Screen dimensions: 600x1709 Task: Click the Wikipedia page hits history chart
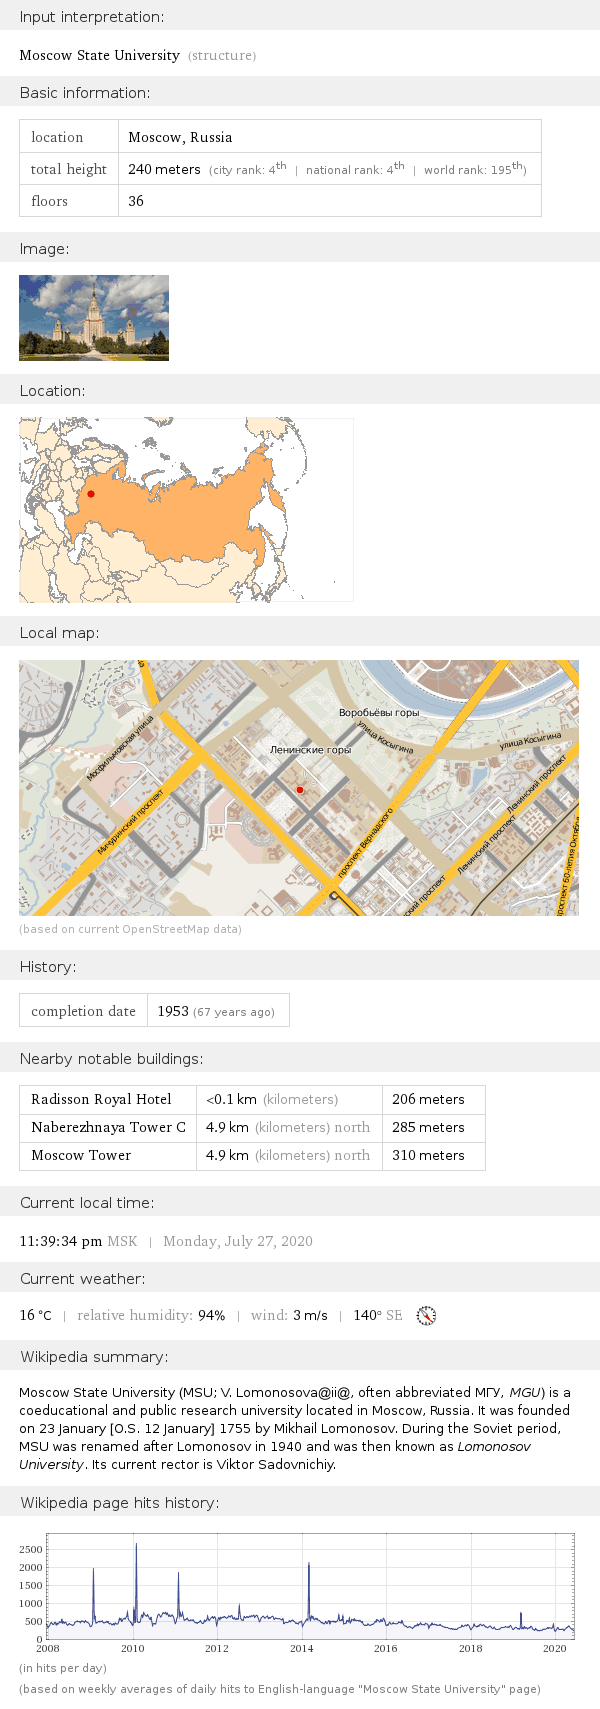pos(297,1591)
